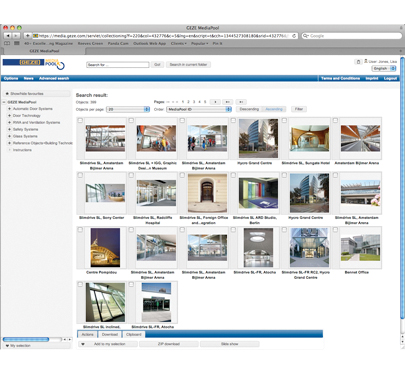The width and height of the screenshot is (405, 377).
Task: Click the clipboard icon beside User name
Action: click(358, 62)
